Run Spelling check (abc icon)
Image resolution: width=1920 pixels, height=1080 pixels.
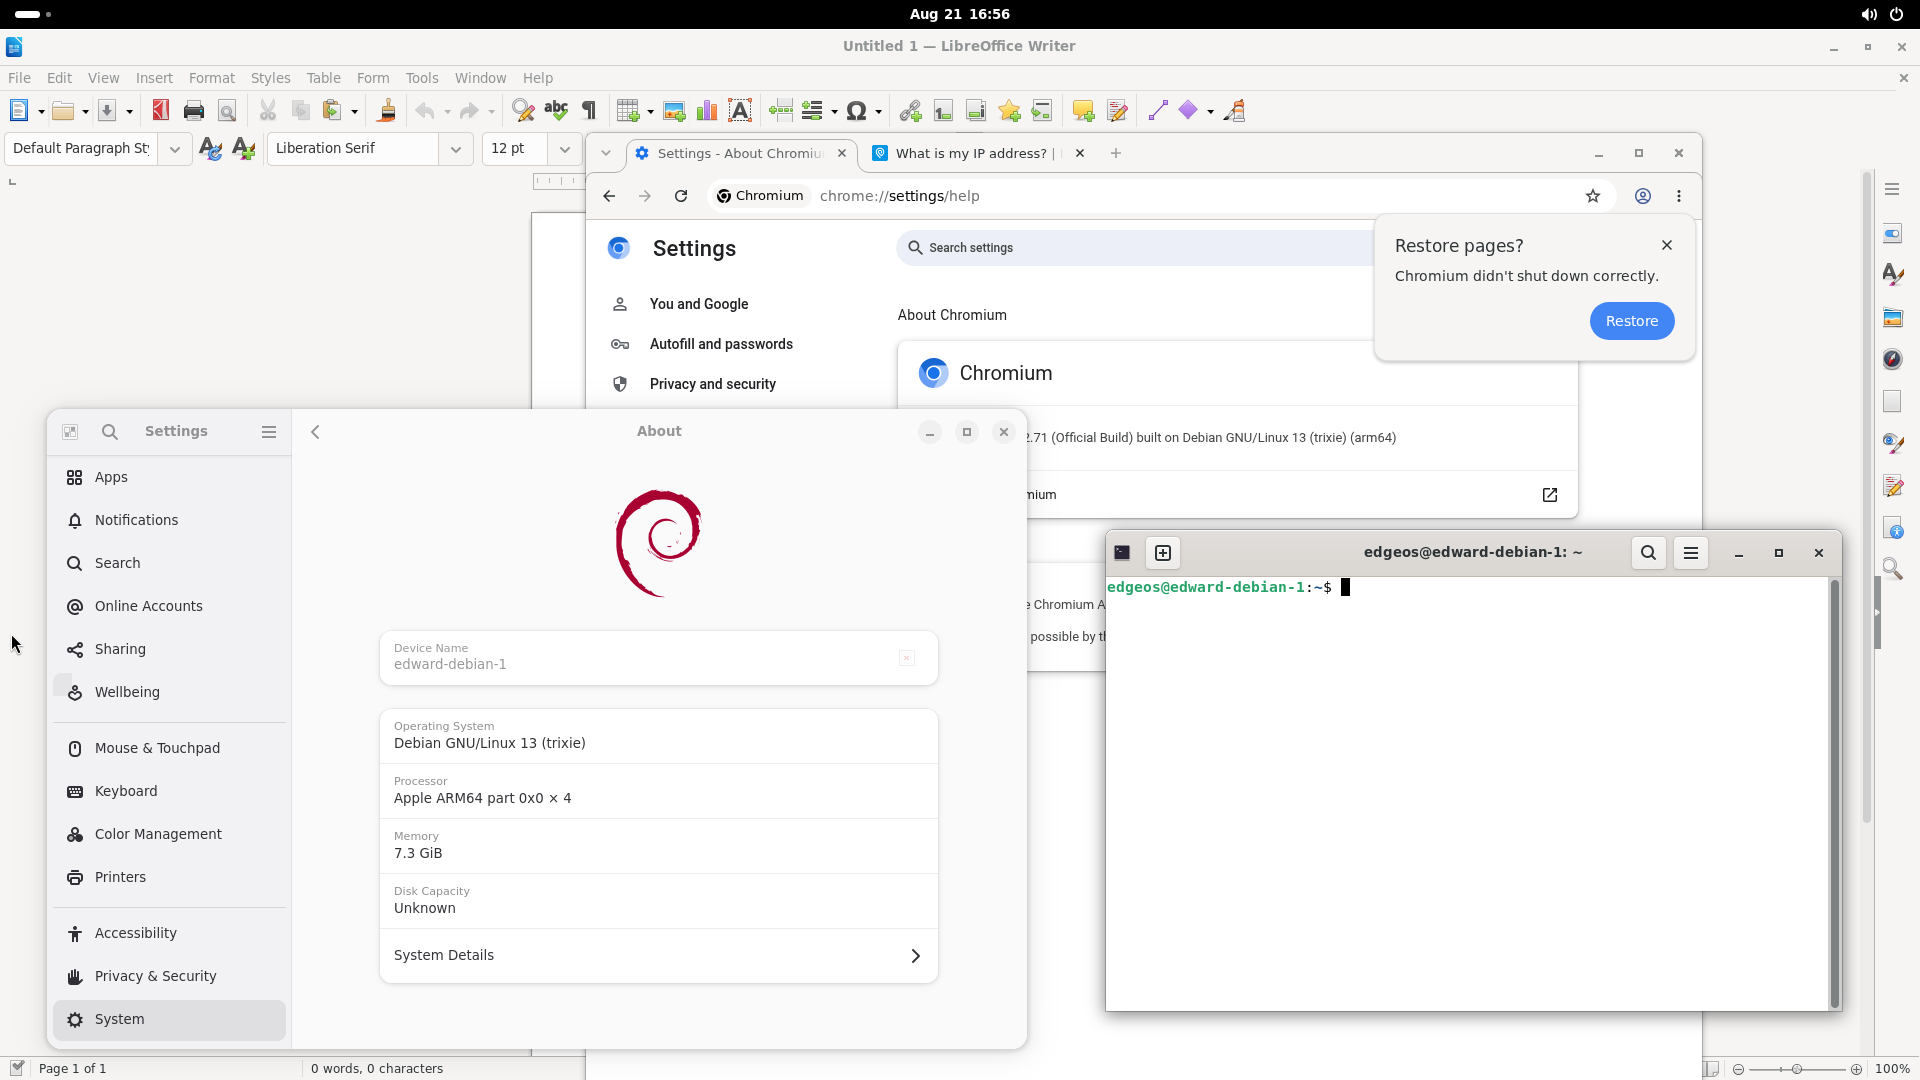[556, 111]
